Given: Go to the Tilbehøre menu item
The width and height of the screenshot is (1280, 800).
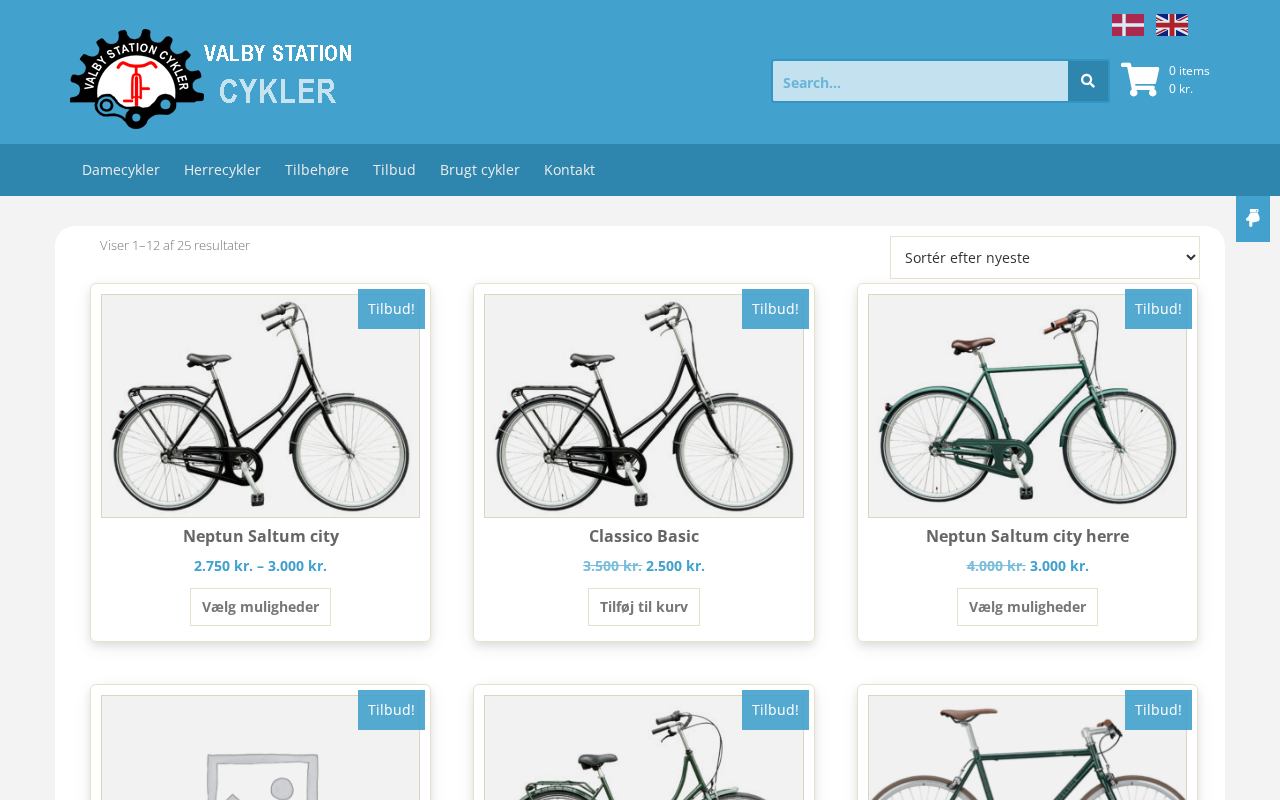Looking at the screenshot, I should tap(317, 170).
